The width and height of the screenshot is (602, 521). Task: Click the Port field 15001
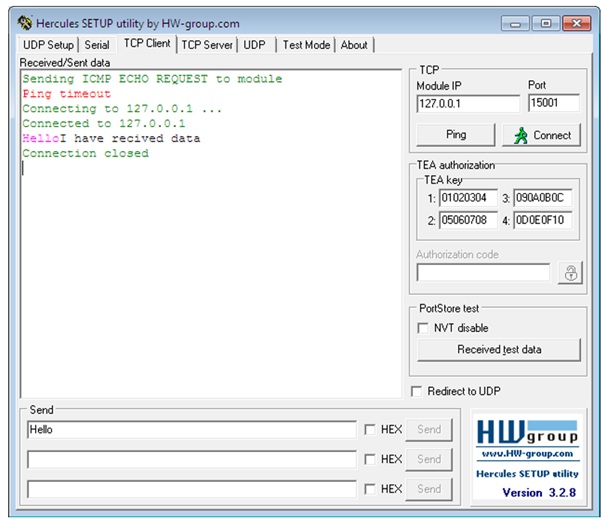(x=554, y=103)
